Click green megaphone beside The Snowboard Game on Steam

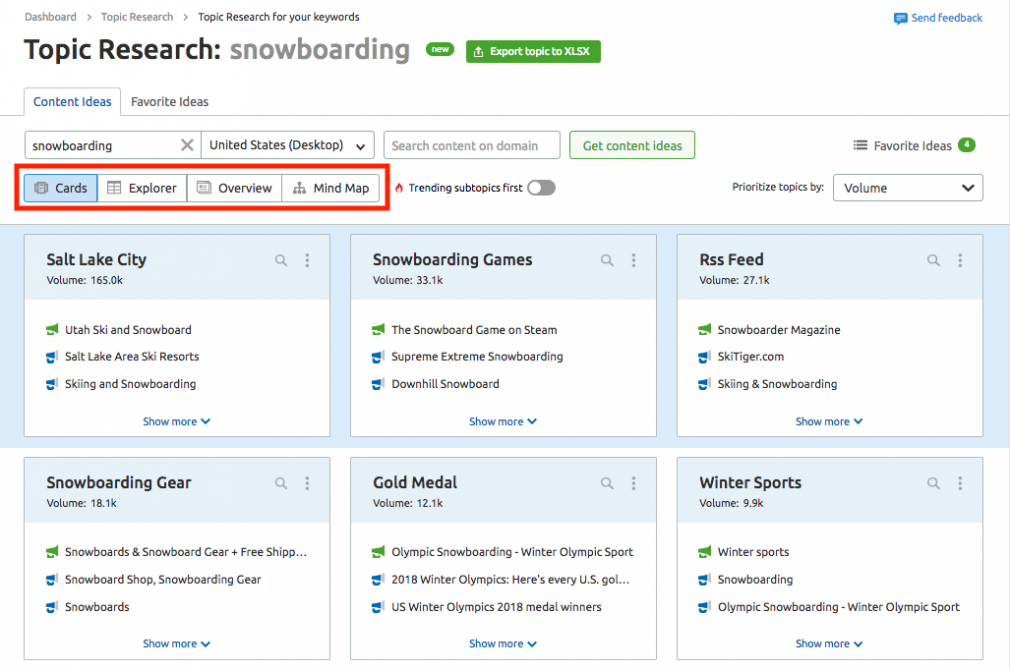point(378,330)
